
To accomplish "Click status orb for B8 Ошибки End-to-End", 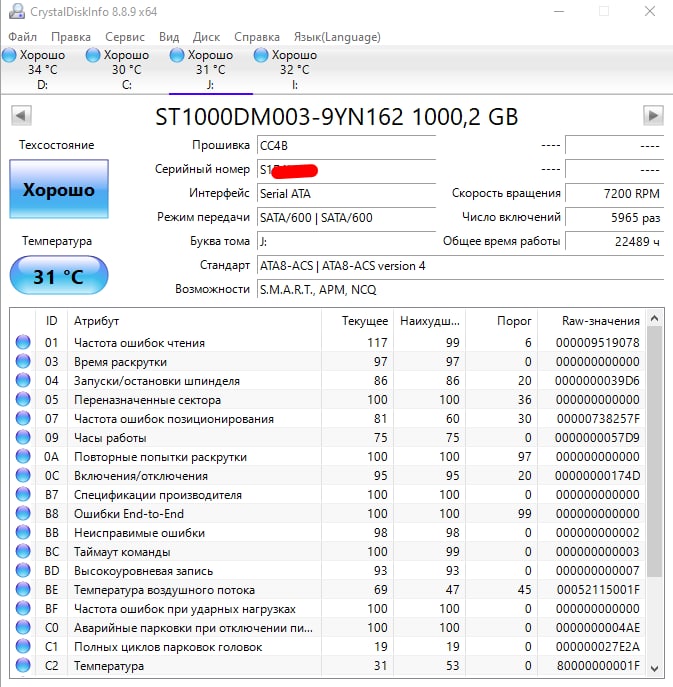I will coord(23,513).
